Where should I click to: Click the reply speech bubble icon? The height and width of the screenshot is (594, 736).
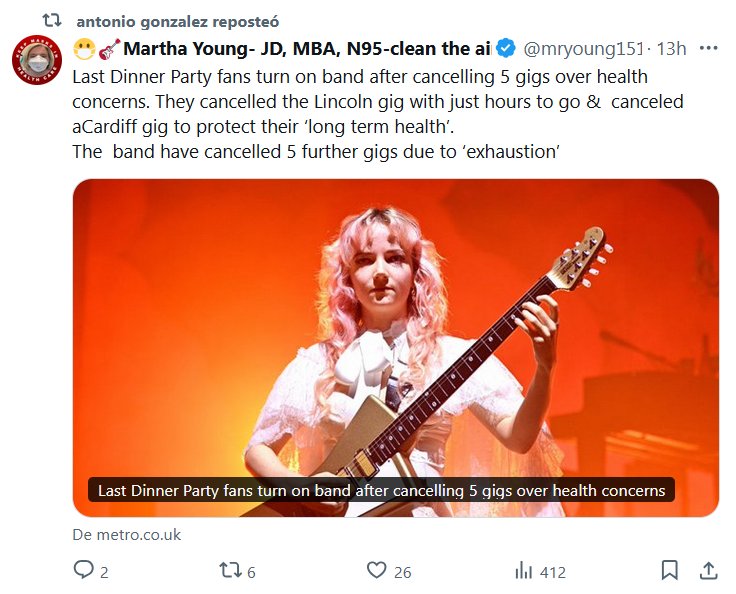[83, 571]
